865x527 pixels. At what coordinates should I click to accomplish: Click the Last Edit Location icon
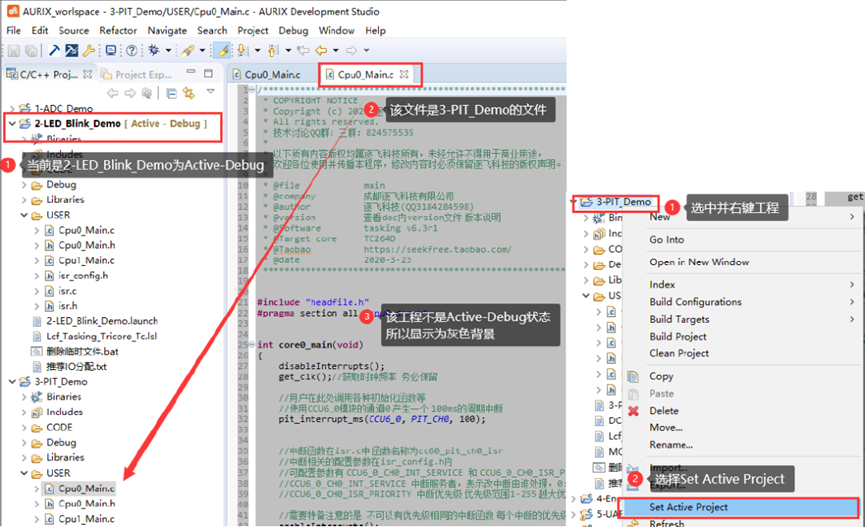303,51
